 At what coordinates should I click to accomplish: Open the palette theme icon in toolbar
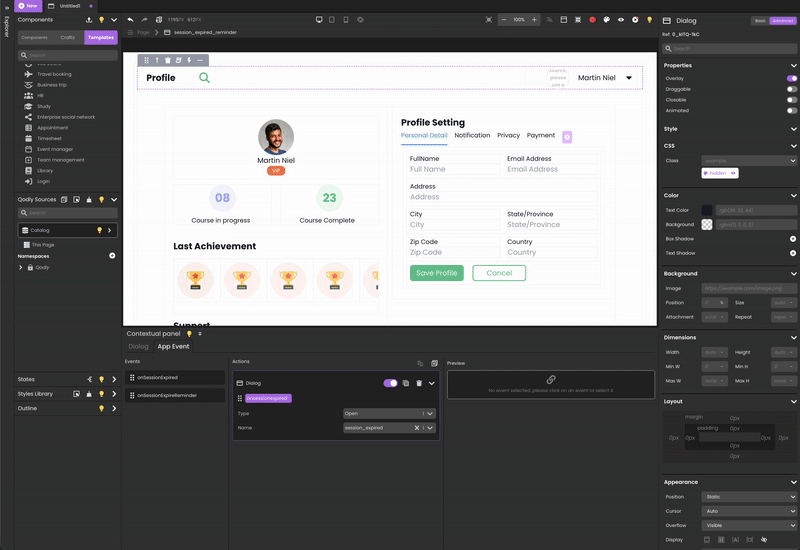point(606,19)
